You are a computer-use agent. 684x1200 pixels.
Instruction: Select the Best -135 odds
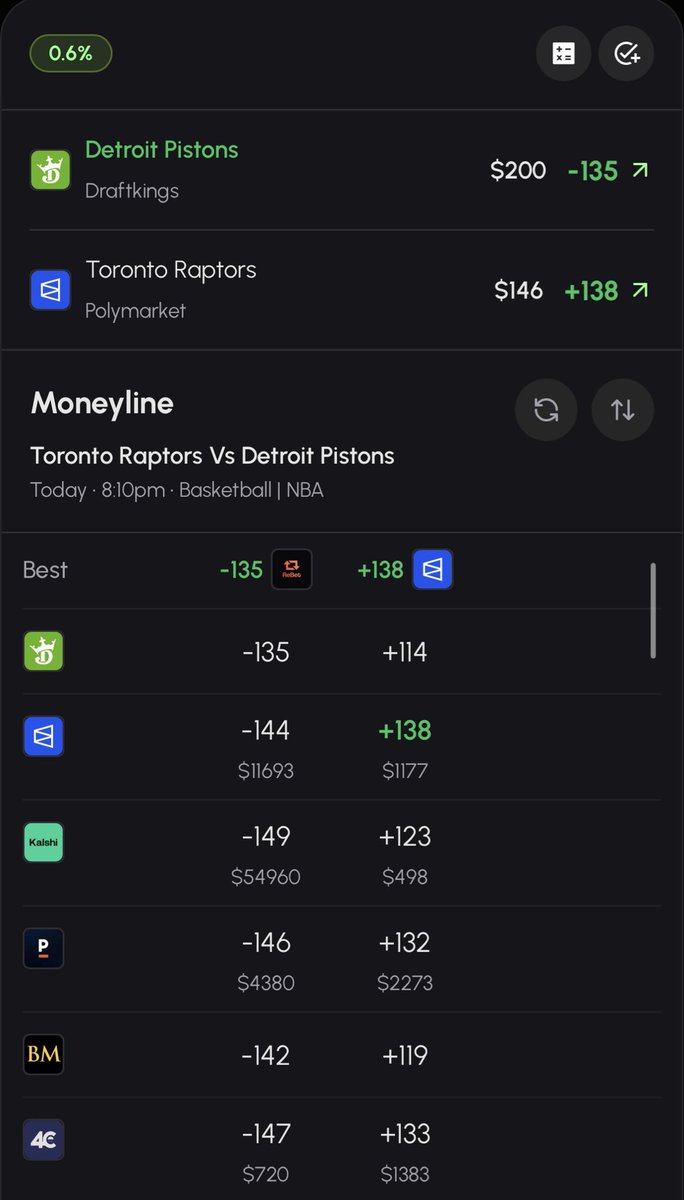[x=241, y=570]
